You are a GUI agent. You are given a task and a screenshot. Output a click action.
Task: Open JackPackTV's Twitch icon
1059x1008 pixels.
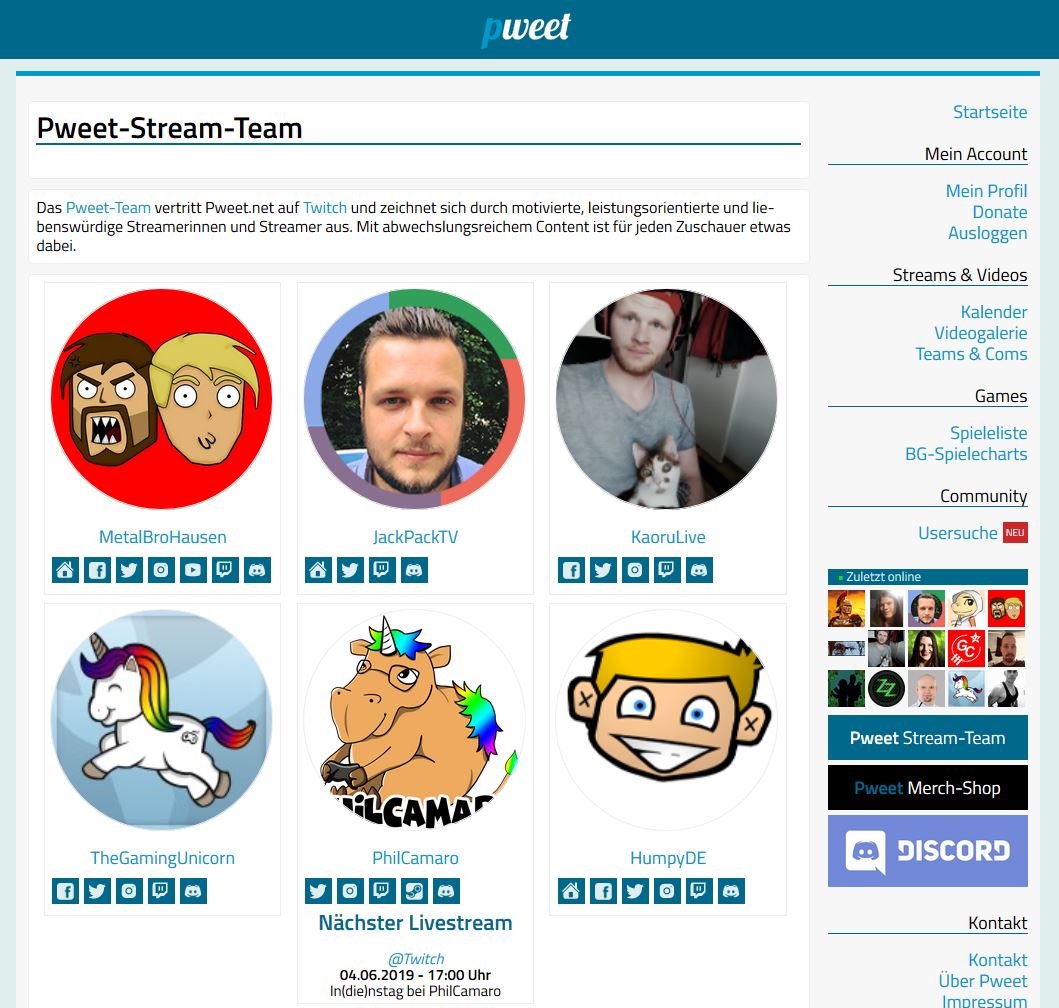(382, 570)
